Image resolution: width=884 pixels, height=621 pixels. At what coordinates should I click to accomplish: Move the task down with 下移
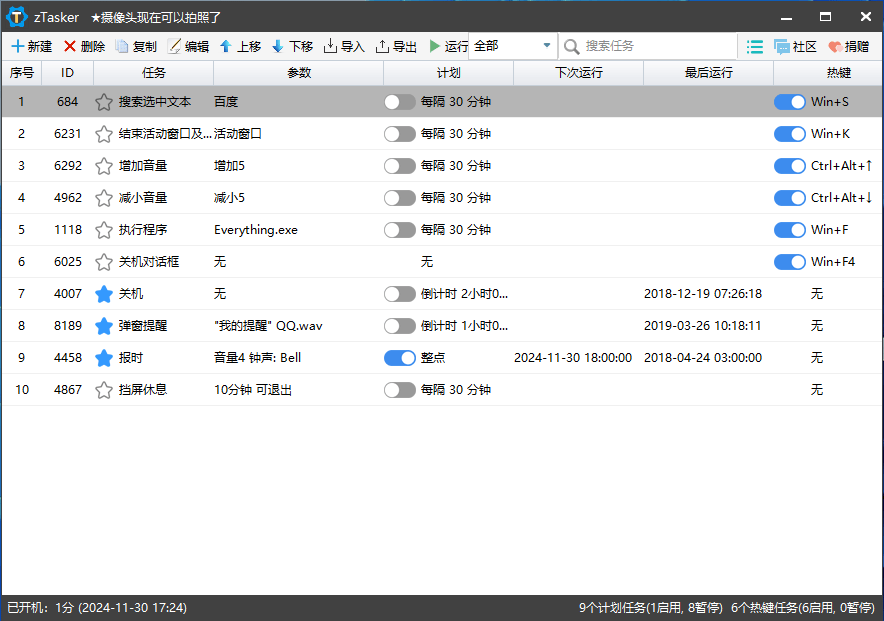click(x=278, y=46)
